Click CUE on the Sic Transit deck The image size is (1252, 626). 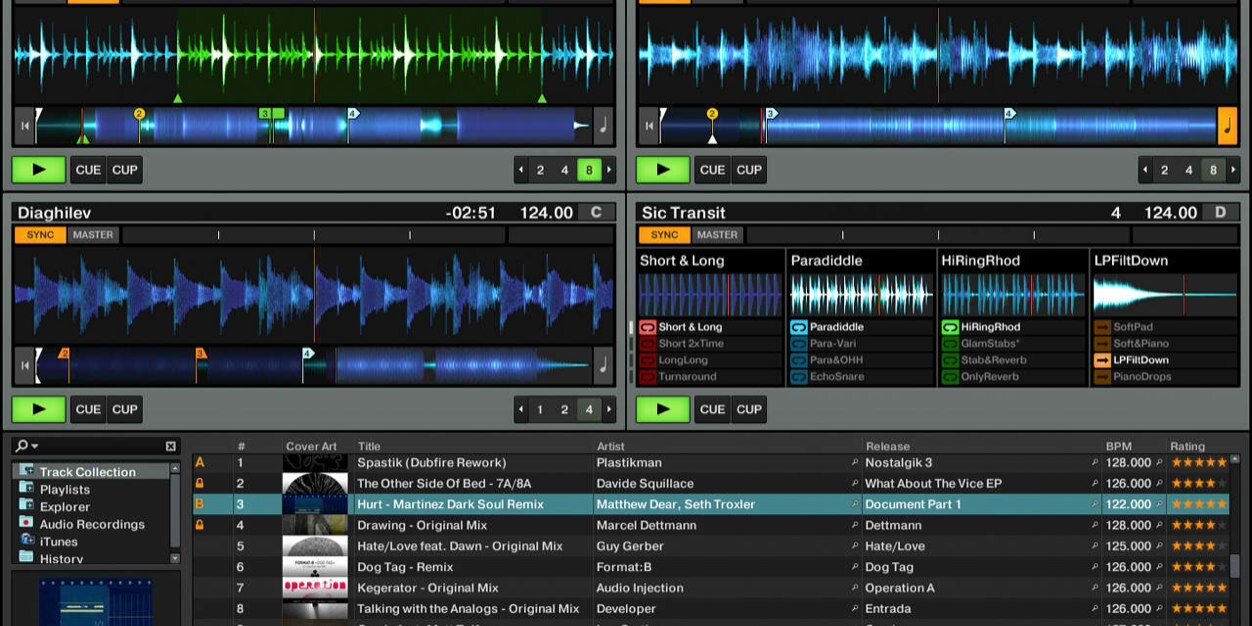click(713, 409)
